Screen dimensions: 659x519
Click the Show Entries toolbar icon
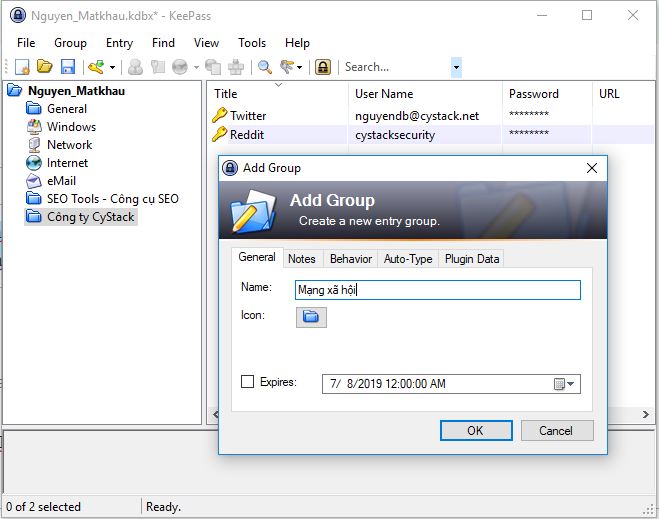click(287, 67)
